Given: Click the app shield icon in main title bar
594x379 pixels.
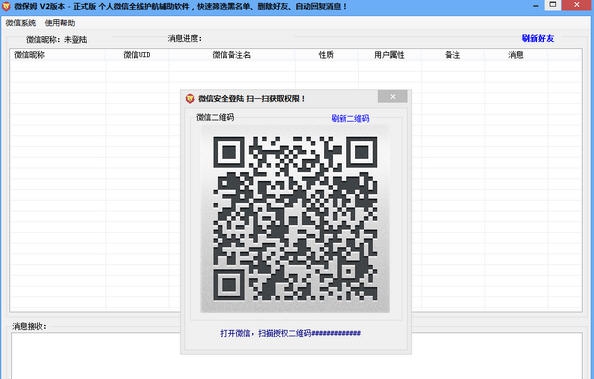Looking at the screenshot, I should pyautogui.click(x=6, y=6).
